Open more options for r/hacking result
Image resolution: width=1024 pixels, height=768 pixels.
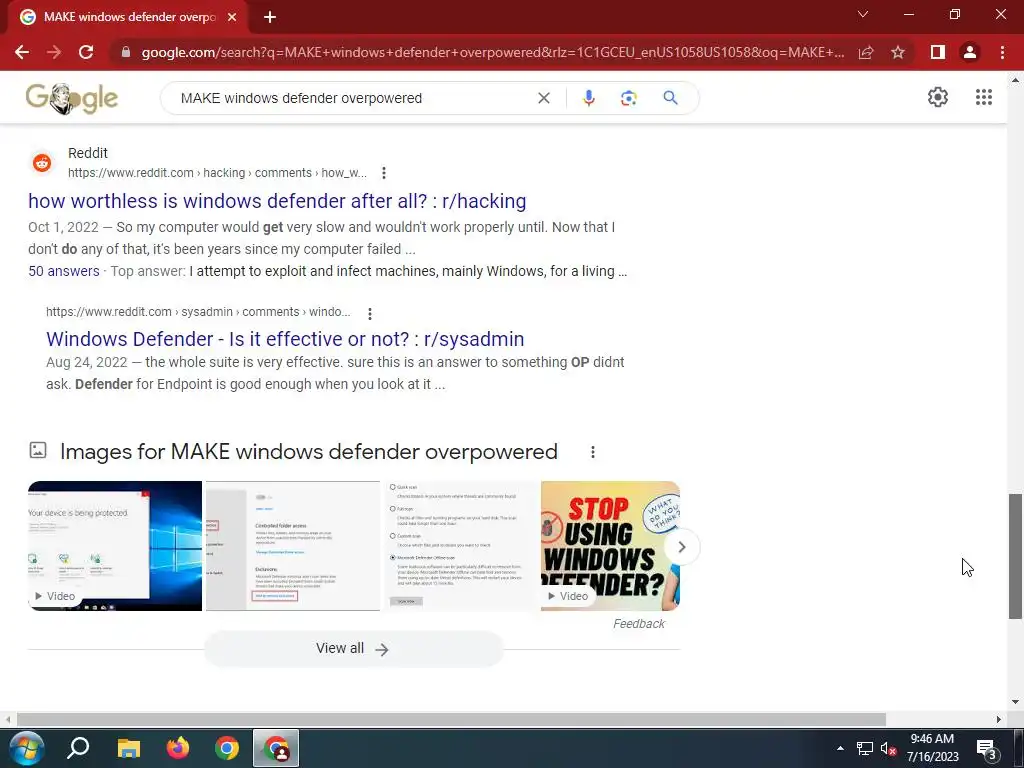(x=384, y=173)
